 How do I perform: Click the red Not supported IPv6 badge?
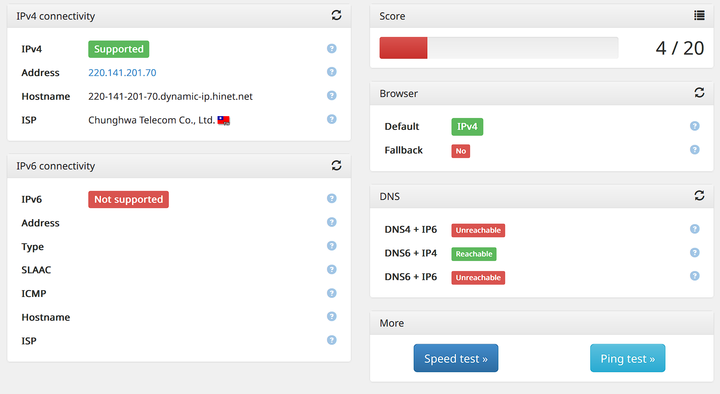pyautogui.click(x=129, y=199)
